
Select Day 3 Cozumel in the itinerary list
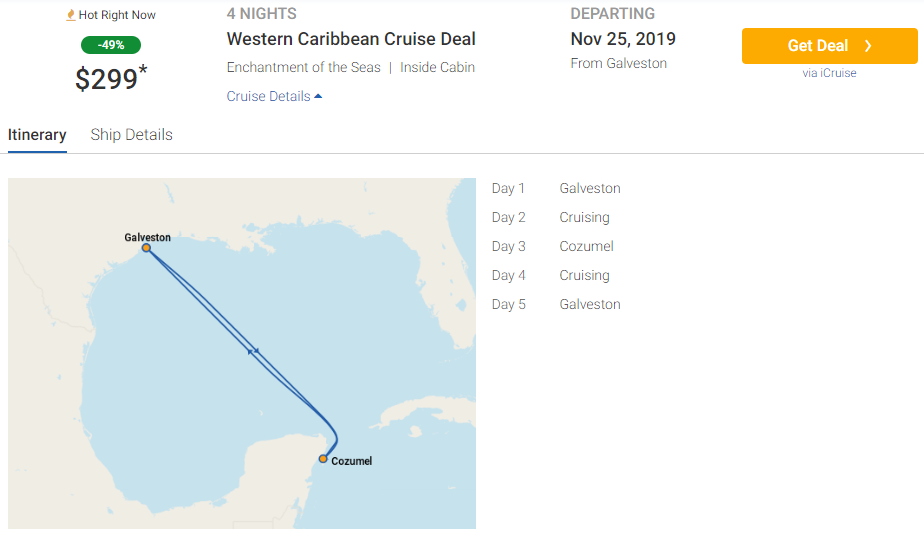(586, 246)
